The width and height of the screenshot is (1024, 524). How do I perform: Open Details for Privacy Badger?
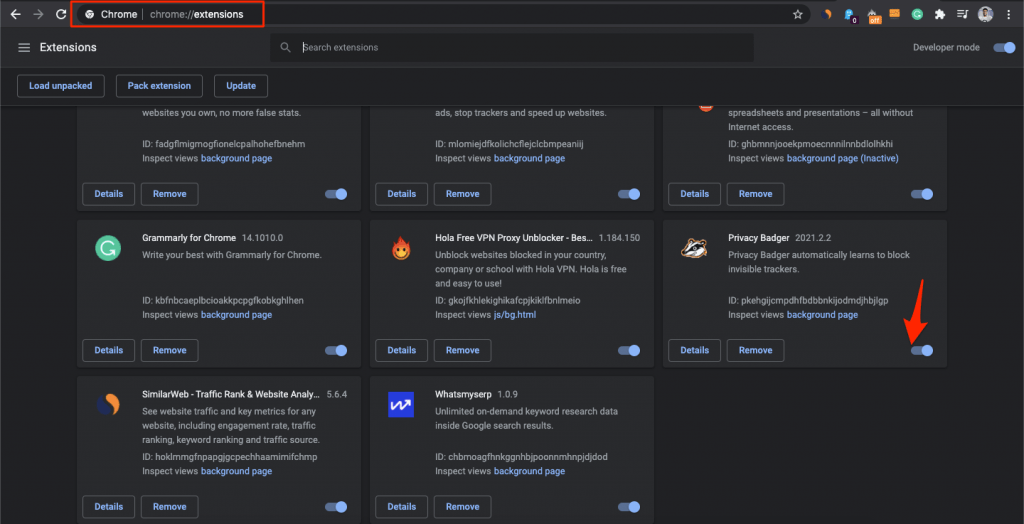tap(694, 350)
